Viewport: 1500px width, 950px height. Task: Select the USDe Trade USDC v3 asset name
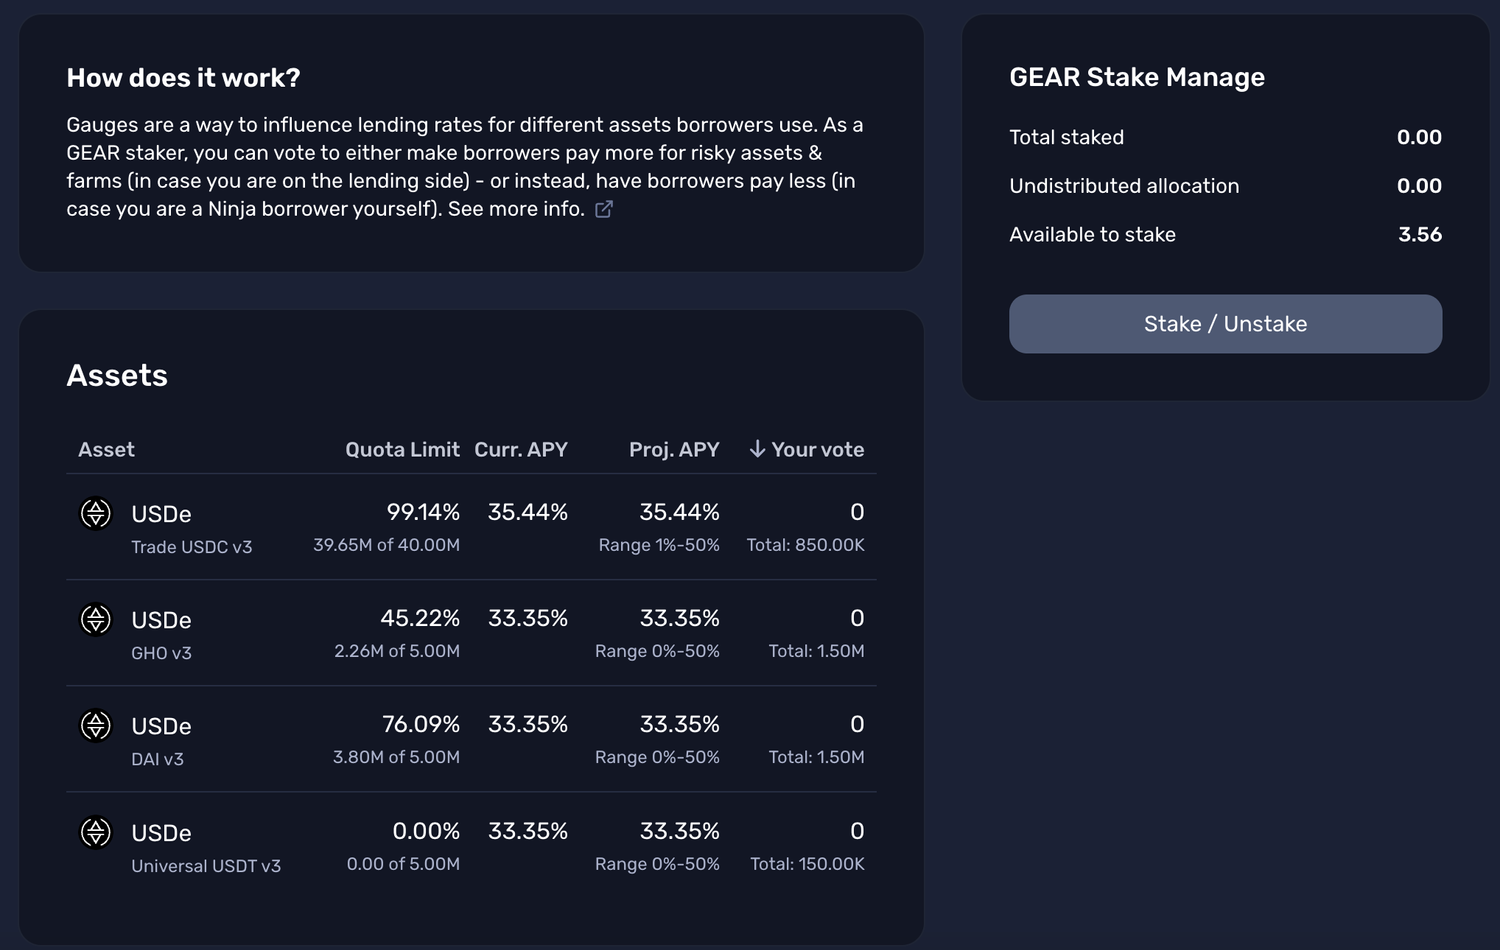pos(161,514)
